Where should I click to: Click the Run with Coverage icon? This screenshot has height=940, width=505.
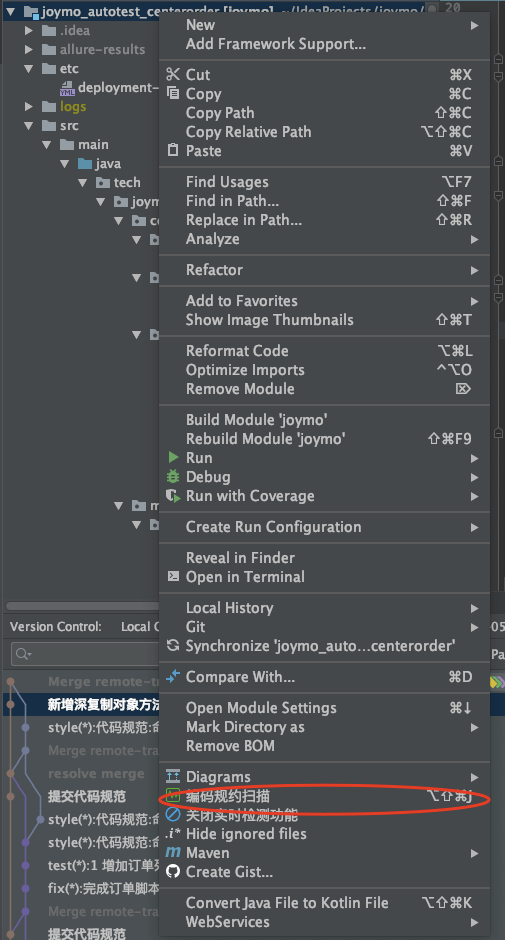tap(173, 496)
